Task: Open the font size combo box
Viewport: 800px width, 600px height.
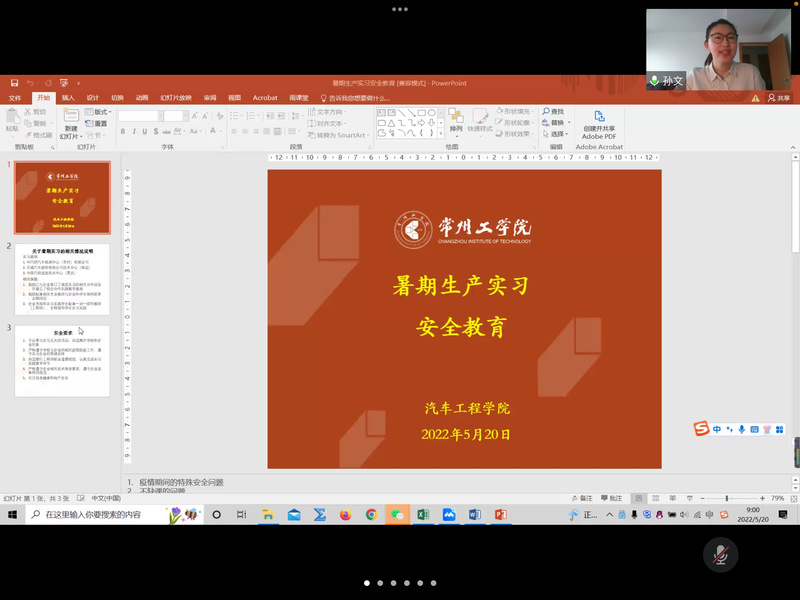Action: click(x=176, y=116)
